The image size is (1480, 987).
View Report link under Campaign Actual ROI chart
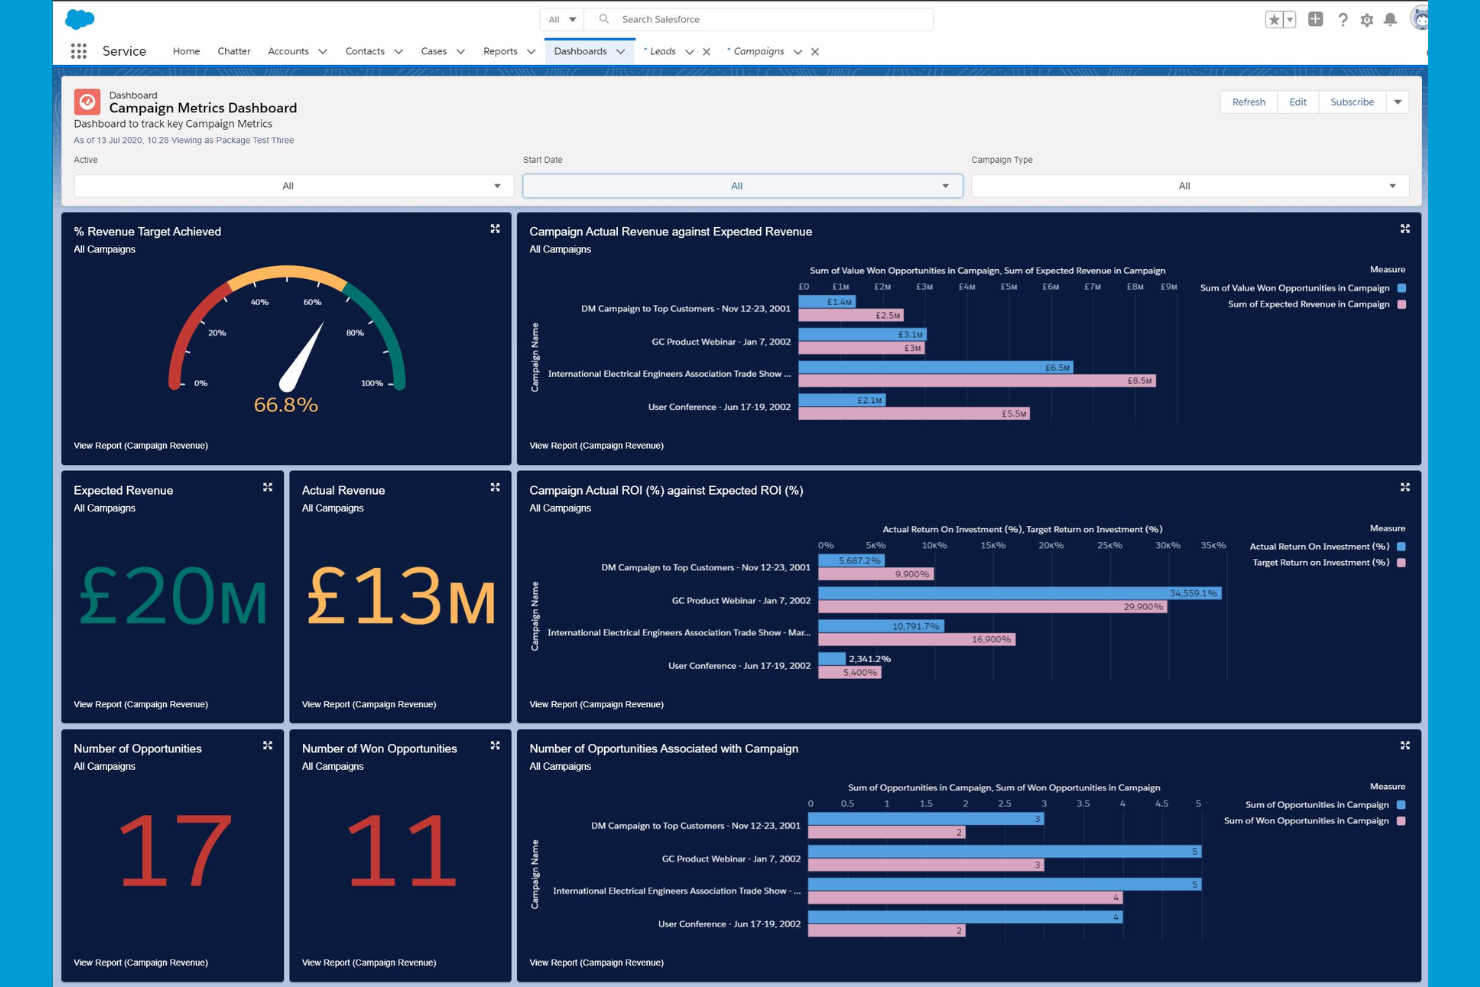(x=596, y=705)
